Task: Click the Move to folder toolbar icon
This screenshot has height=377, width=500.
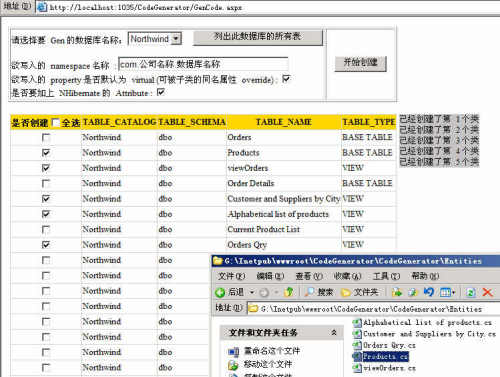Action: pos(397,292)
